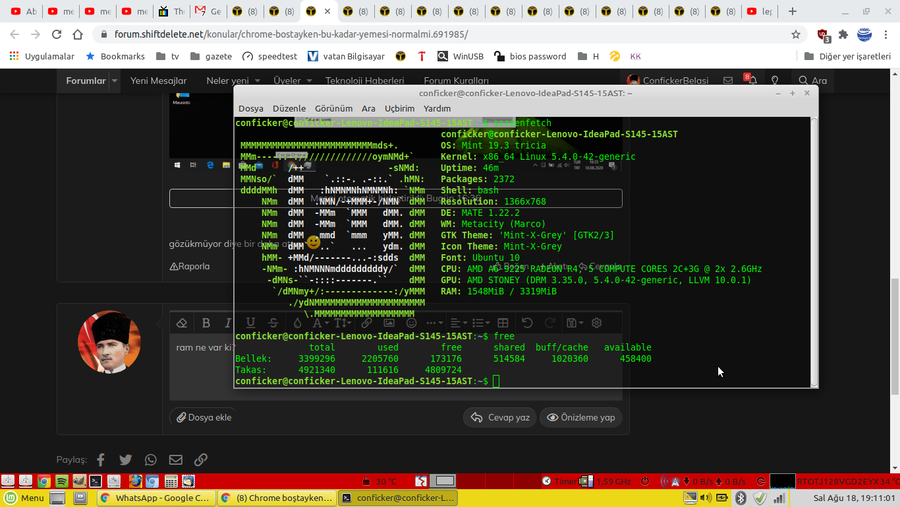900x507 pixels.
Task: Click the reply text editor area
Action: [x=200, y=375]
